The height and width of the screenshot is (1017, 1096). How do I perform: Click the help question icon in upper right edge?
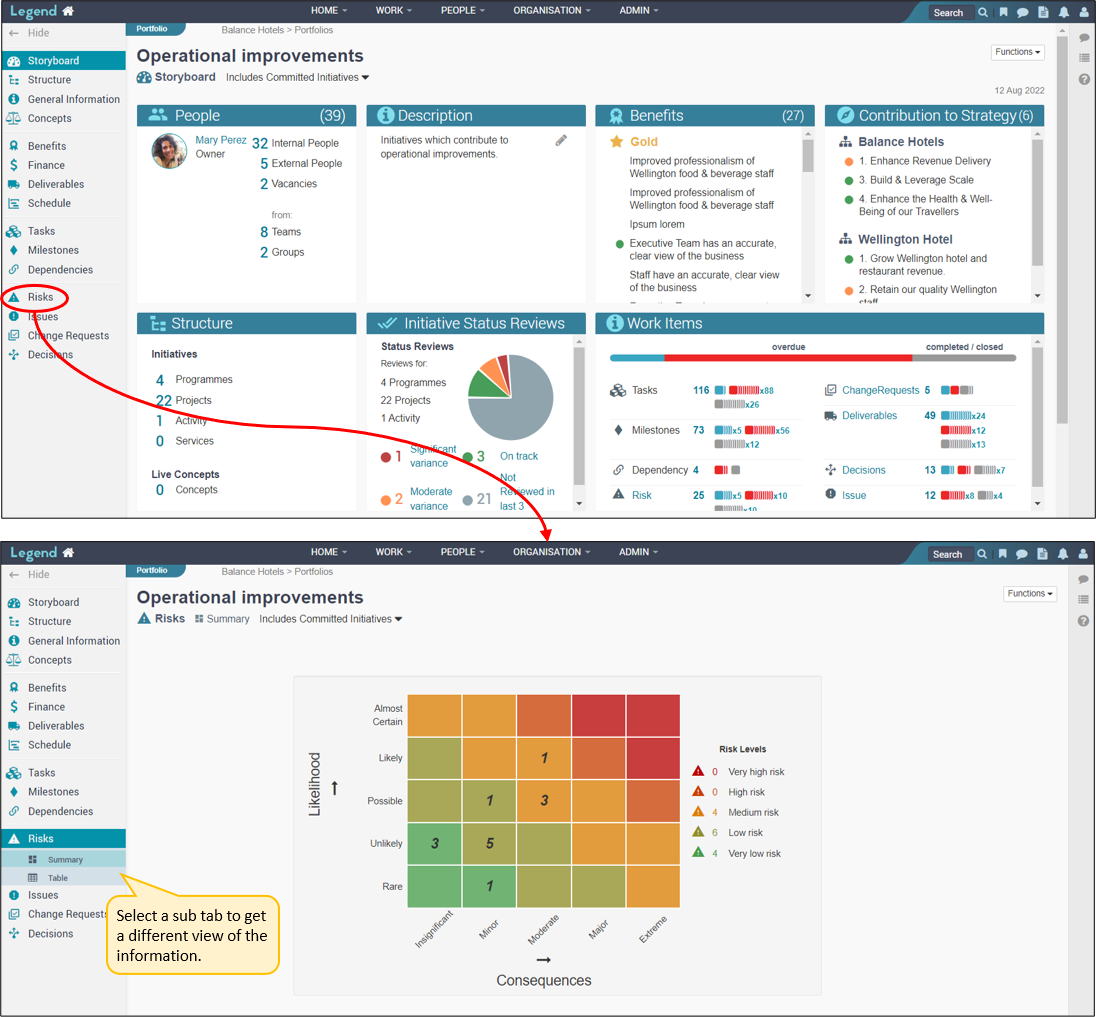pyautogui.click(x=1083, y=80)
